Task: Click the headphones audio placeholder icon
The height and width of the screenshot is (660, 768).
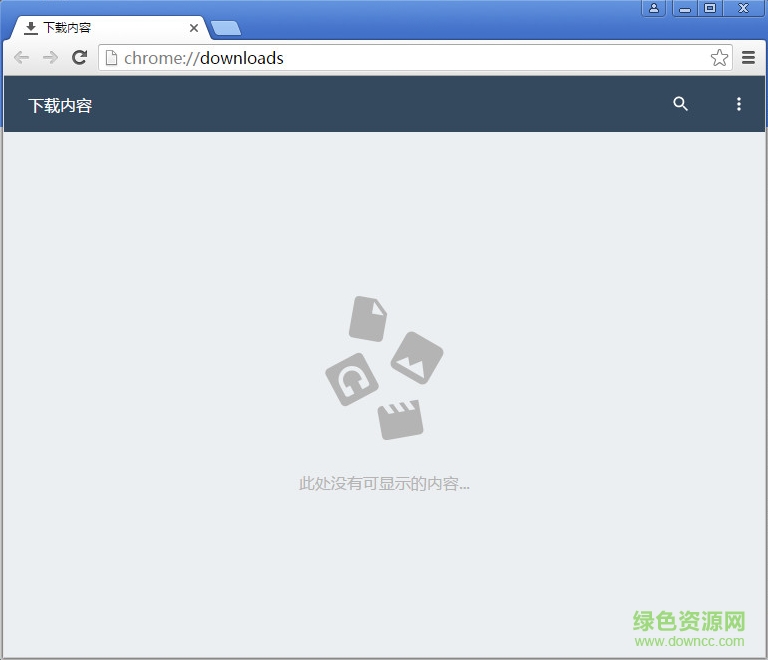Action: 352,380
